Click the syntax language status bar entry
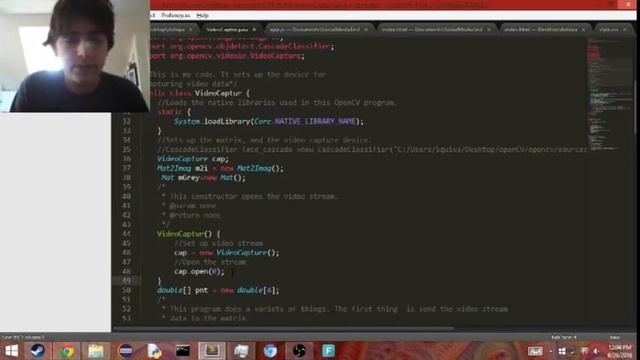640x360 pixels. point(615,337)
